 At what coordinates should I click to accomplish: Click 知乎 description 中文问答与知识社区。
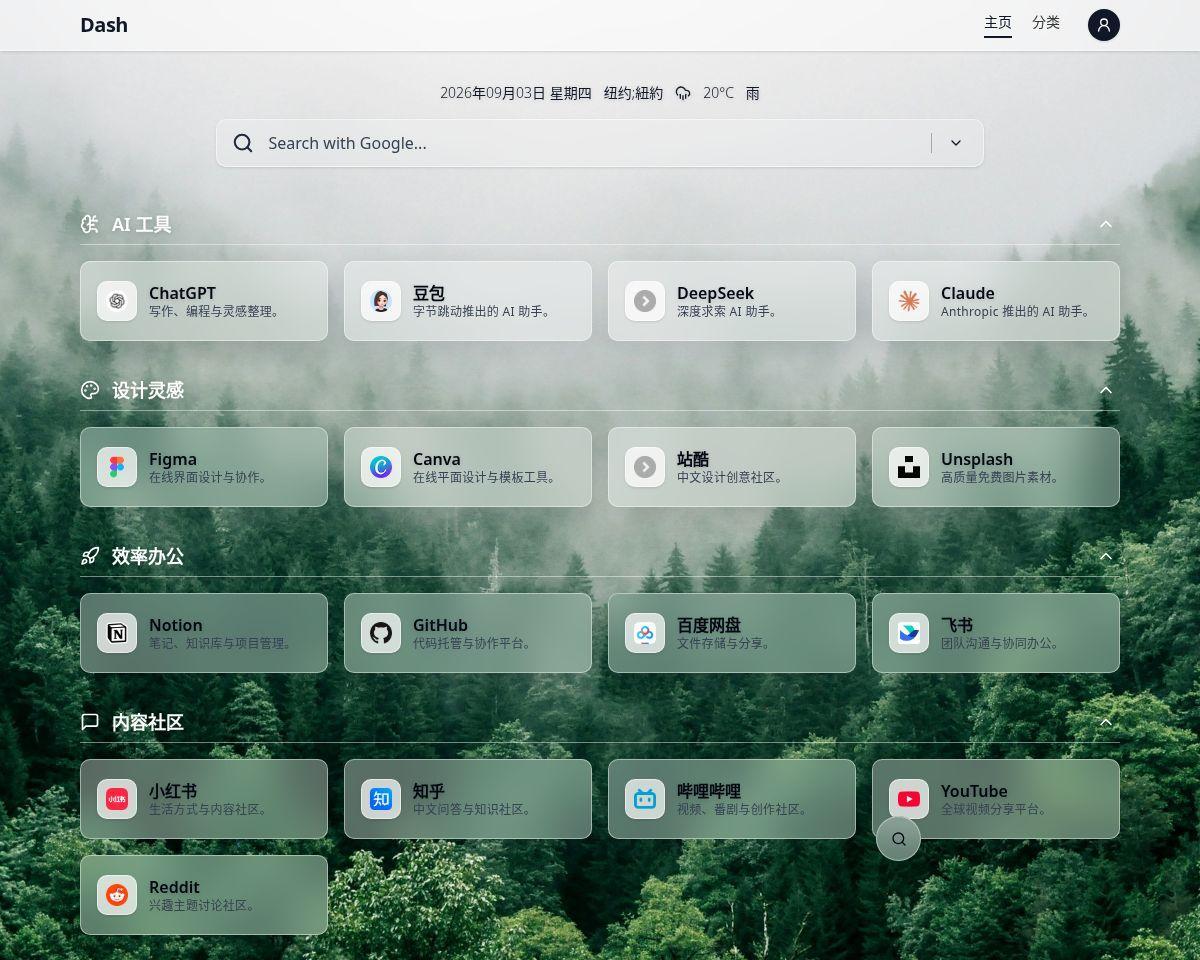pos(475,809)
